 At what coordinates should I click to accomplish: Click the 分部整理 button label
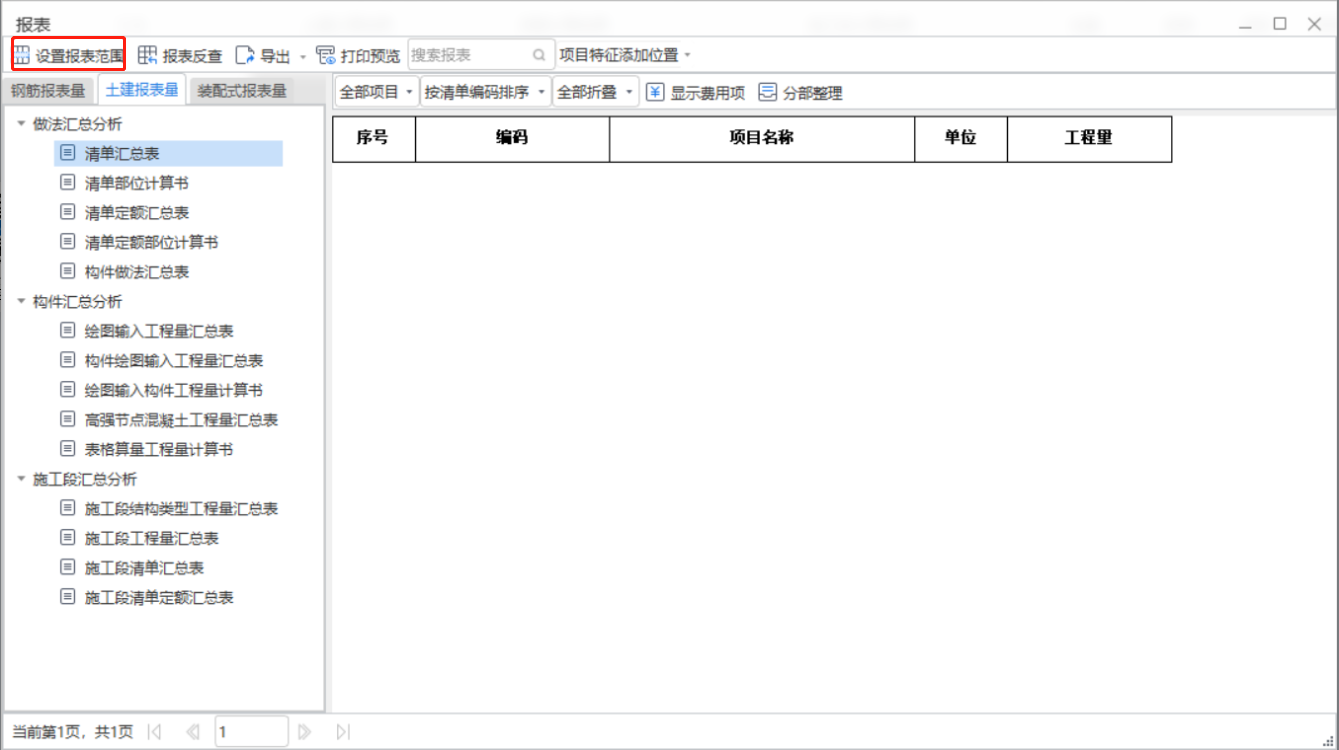point(813,93)
